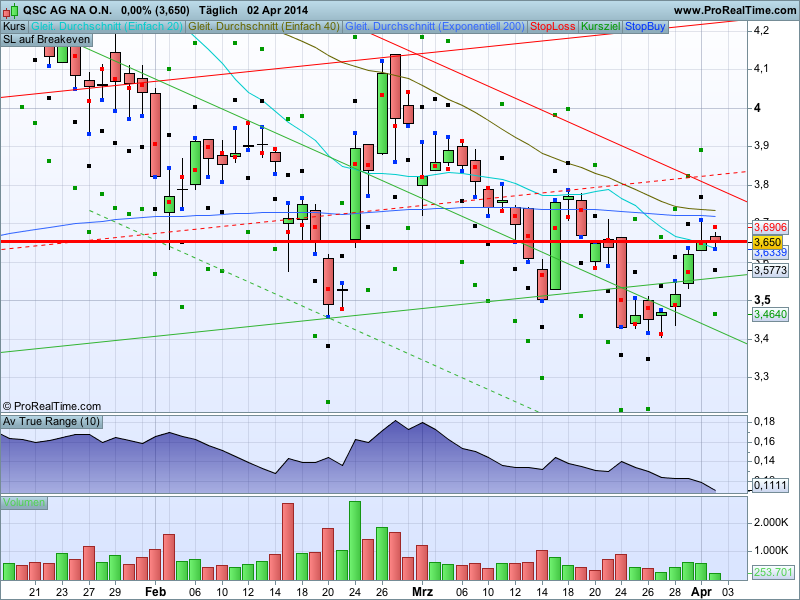Image resolution: width=800 pixels, height=600 pixels.
Task: Click the 253.701 volume value tag
Action: [x=773, y=572]
